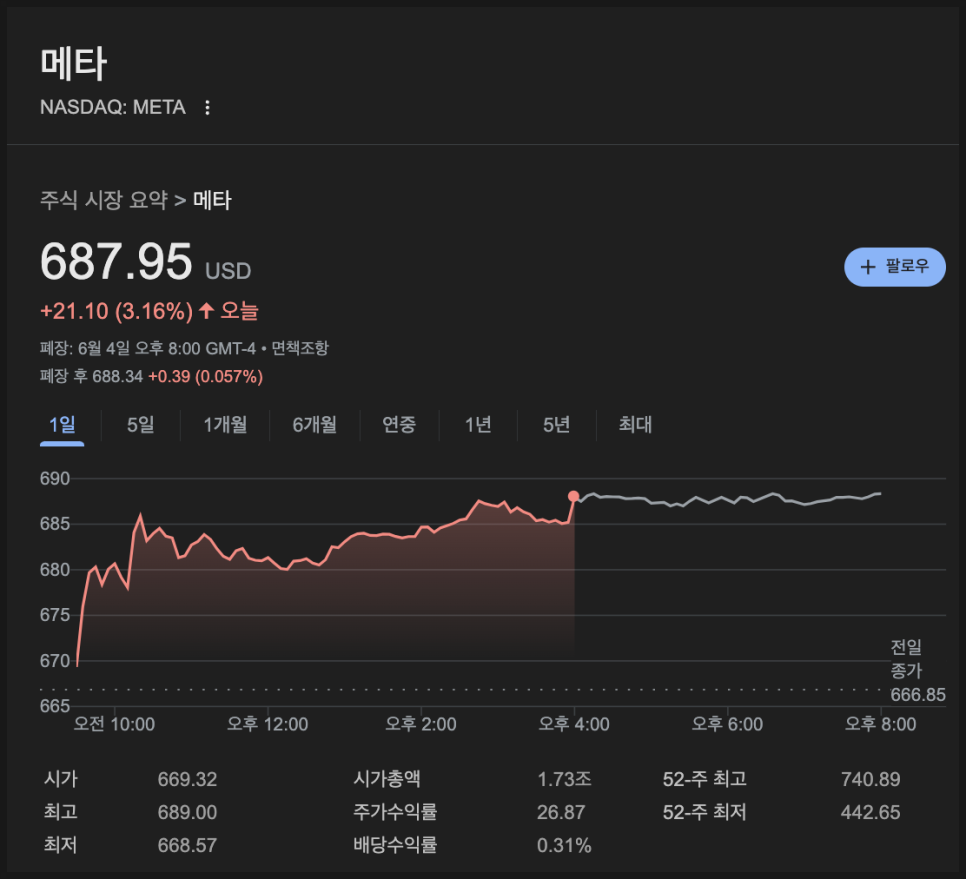Click the plus icon in the 팔로우 button

coord(867,267)
